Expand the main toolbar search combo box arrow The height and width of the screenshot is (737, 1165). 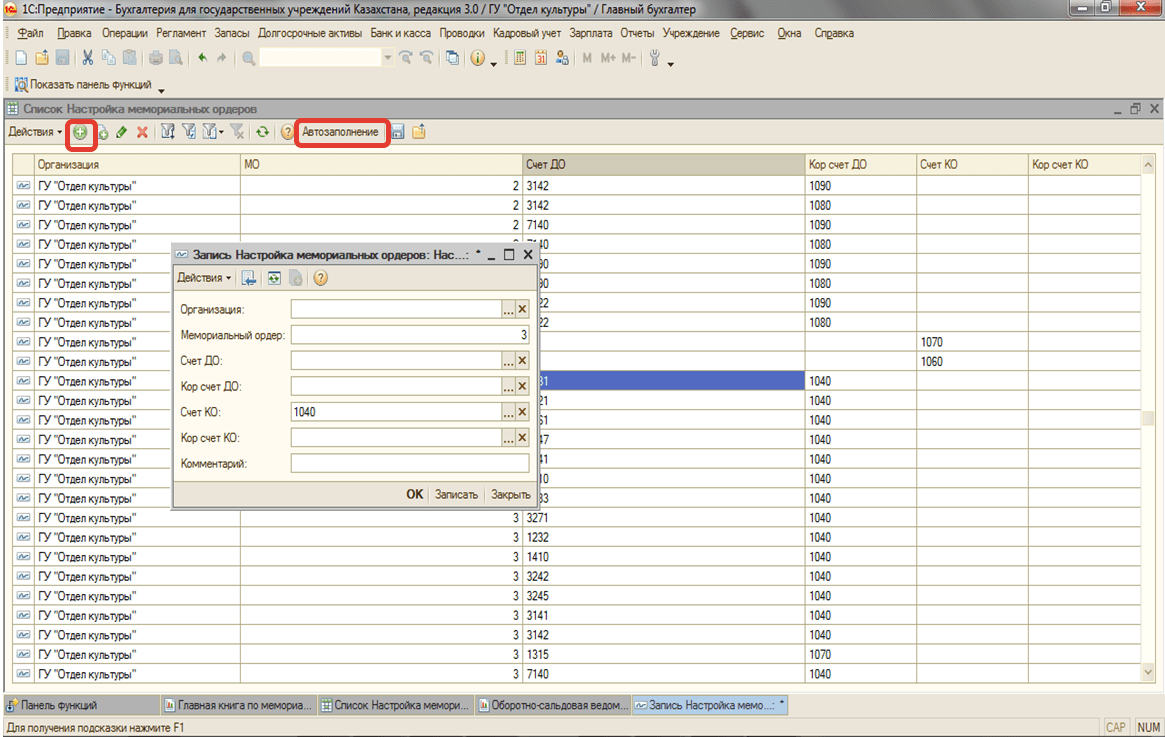pos(388,59)
